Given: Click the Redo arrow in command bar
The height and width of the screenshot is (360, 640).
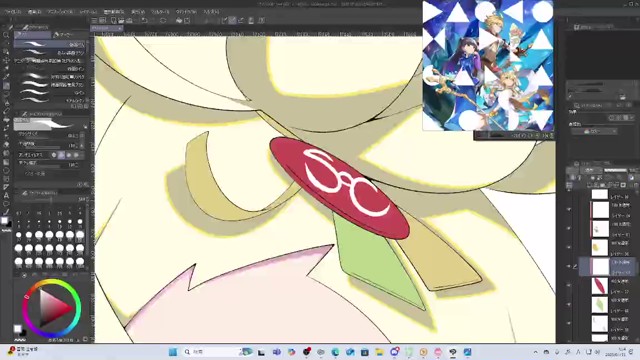Looking at the screenshot, I should [153, 20].
